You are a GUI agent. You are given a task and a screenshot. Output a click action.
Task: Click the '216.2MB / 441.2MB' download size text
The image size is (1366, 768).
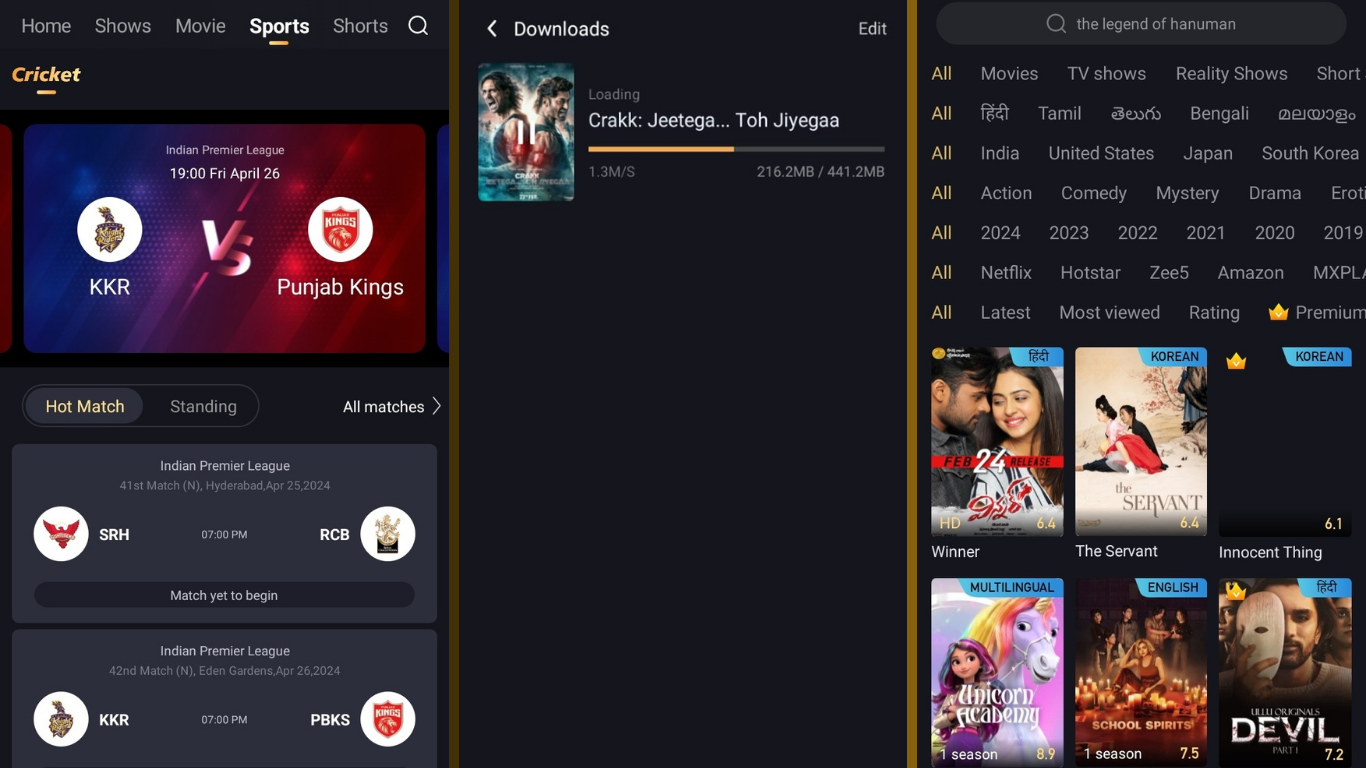820,172
